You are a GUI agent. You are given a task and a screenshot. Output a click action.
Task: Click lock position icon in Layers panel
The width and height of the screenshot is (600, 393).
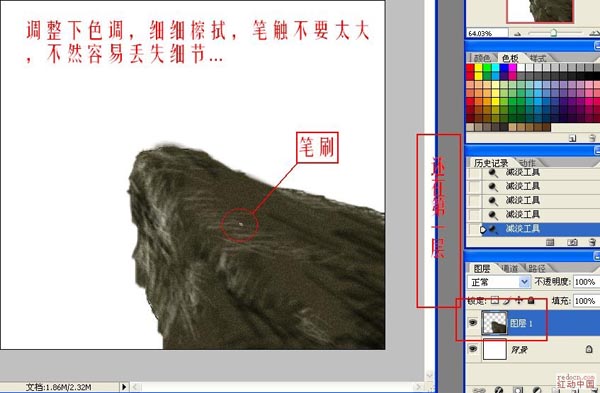pyautogui.click(x=519, y=300)
